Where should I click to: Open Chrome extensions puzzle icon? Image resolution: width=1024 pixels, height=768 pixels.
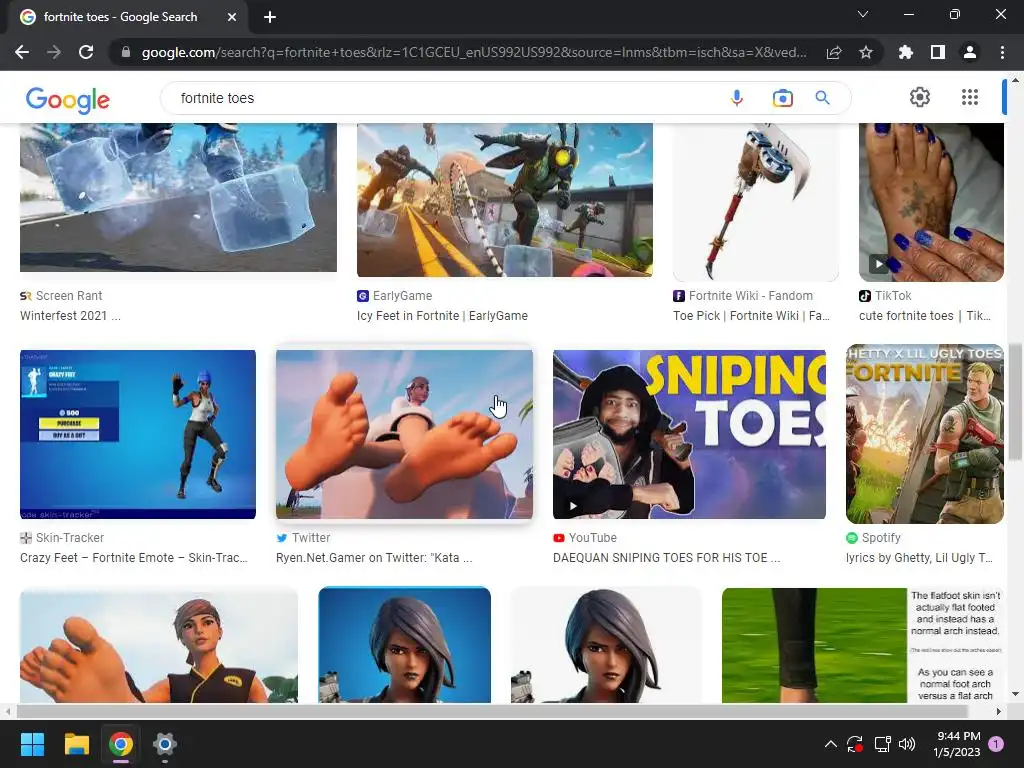tap(905, 52)
